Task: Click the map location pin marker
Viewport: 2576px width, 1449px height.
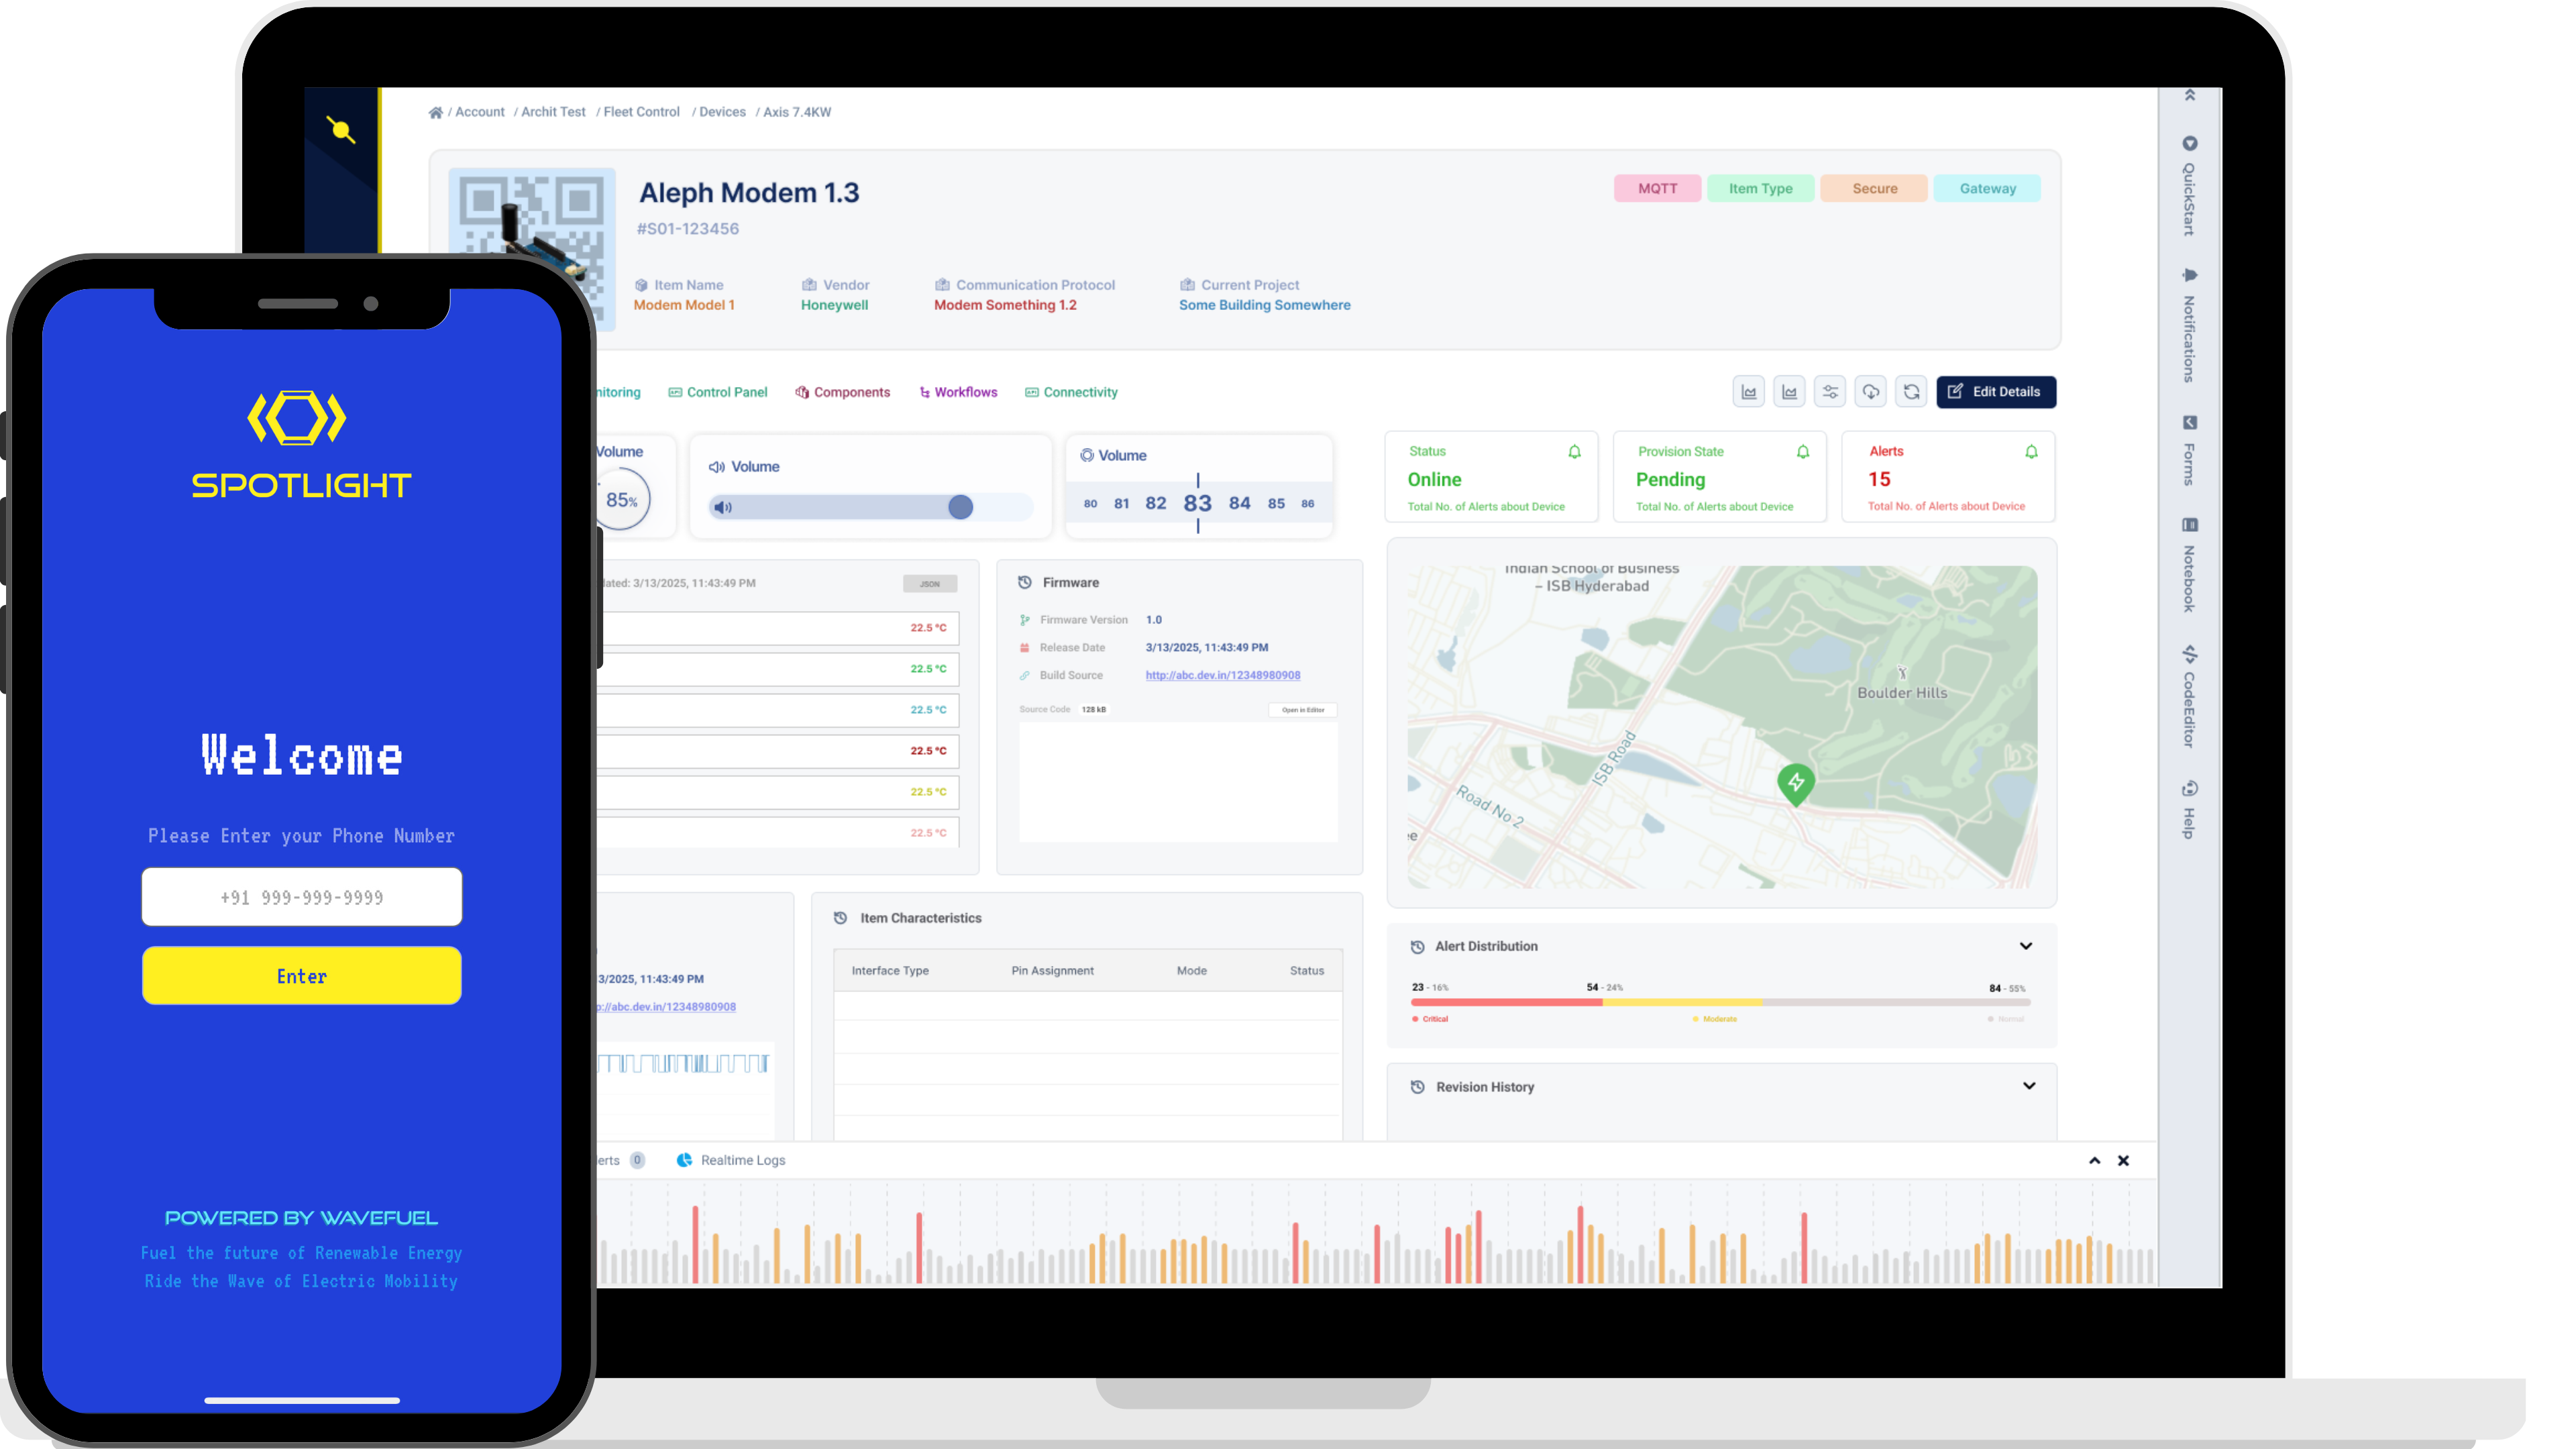Action: 1796,782
